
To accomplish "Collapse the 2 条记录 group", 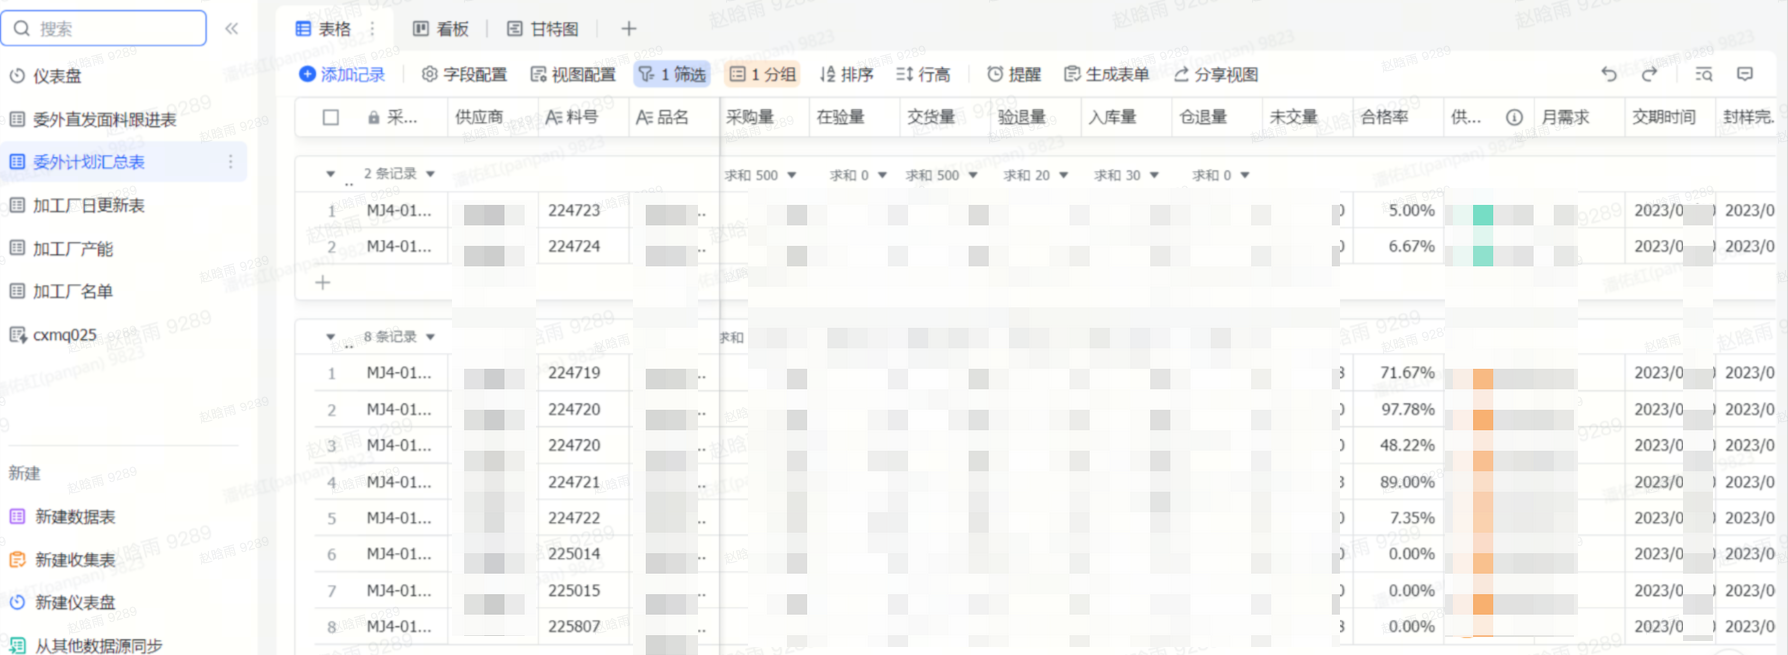I will (x=330, y=174).
